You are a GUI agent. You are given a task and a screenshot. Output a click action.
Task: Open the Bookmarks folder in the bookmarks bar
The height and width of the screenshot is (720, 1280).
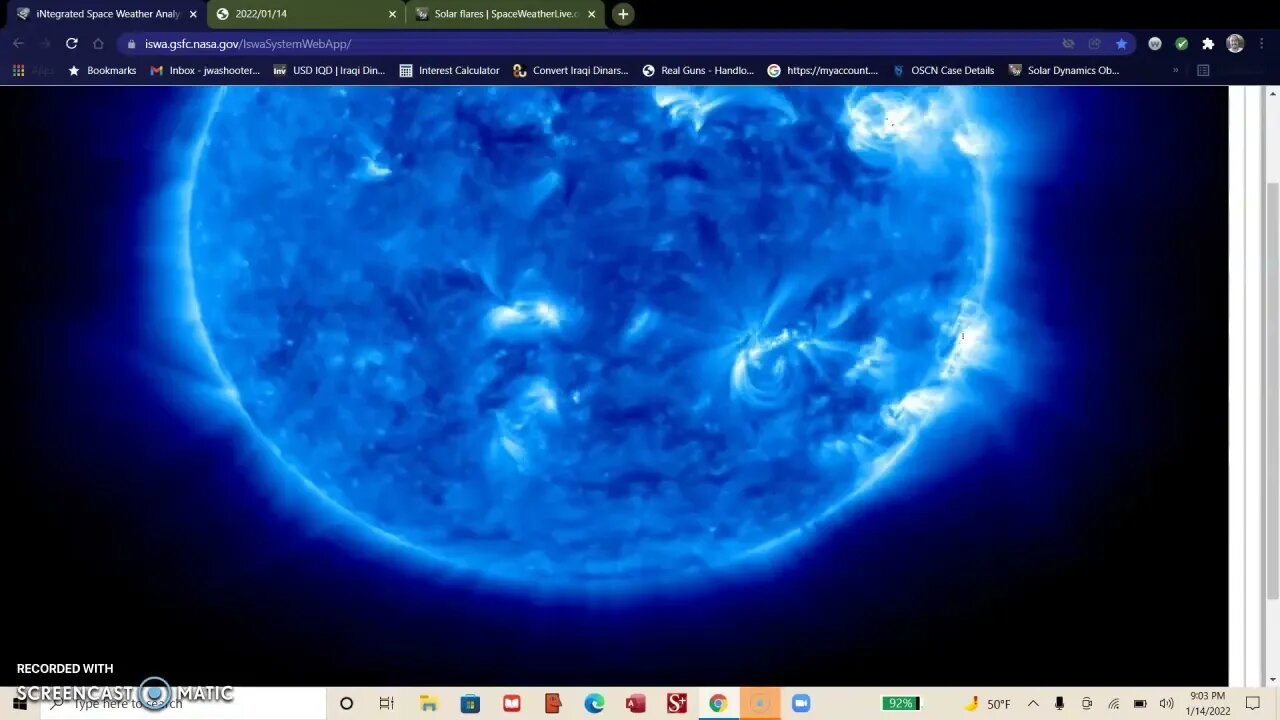(101, 71)
